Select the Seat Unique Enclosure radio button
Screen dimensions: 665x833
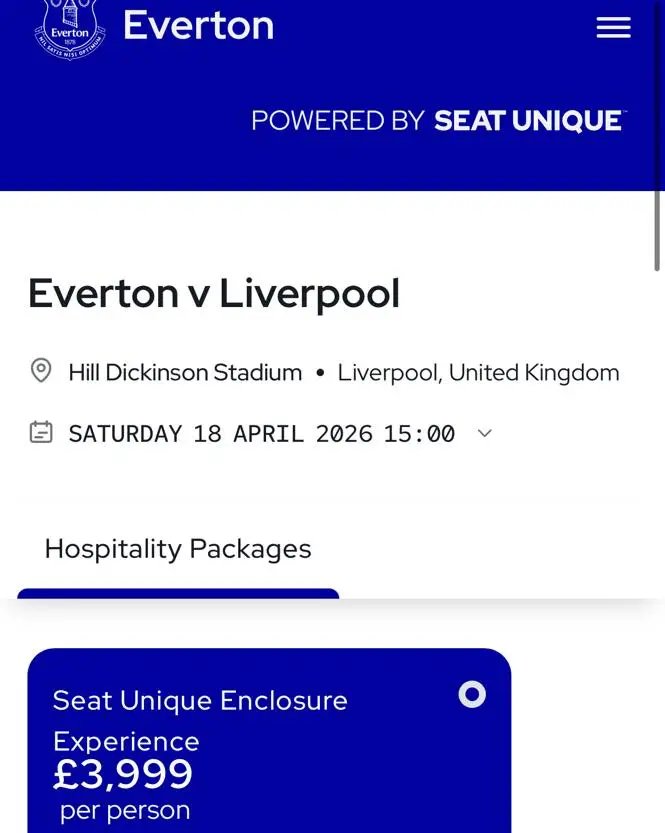(x=472, y=694)
